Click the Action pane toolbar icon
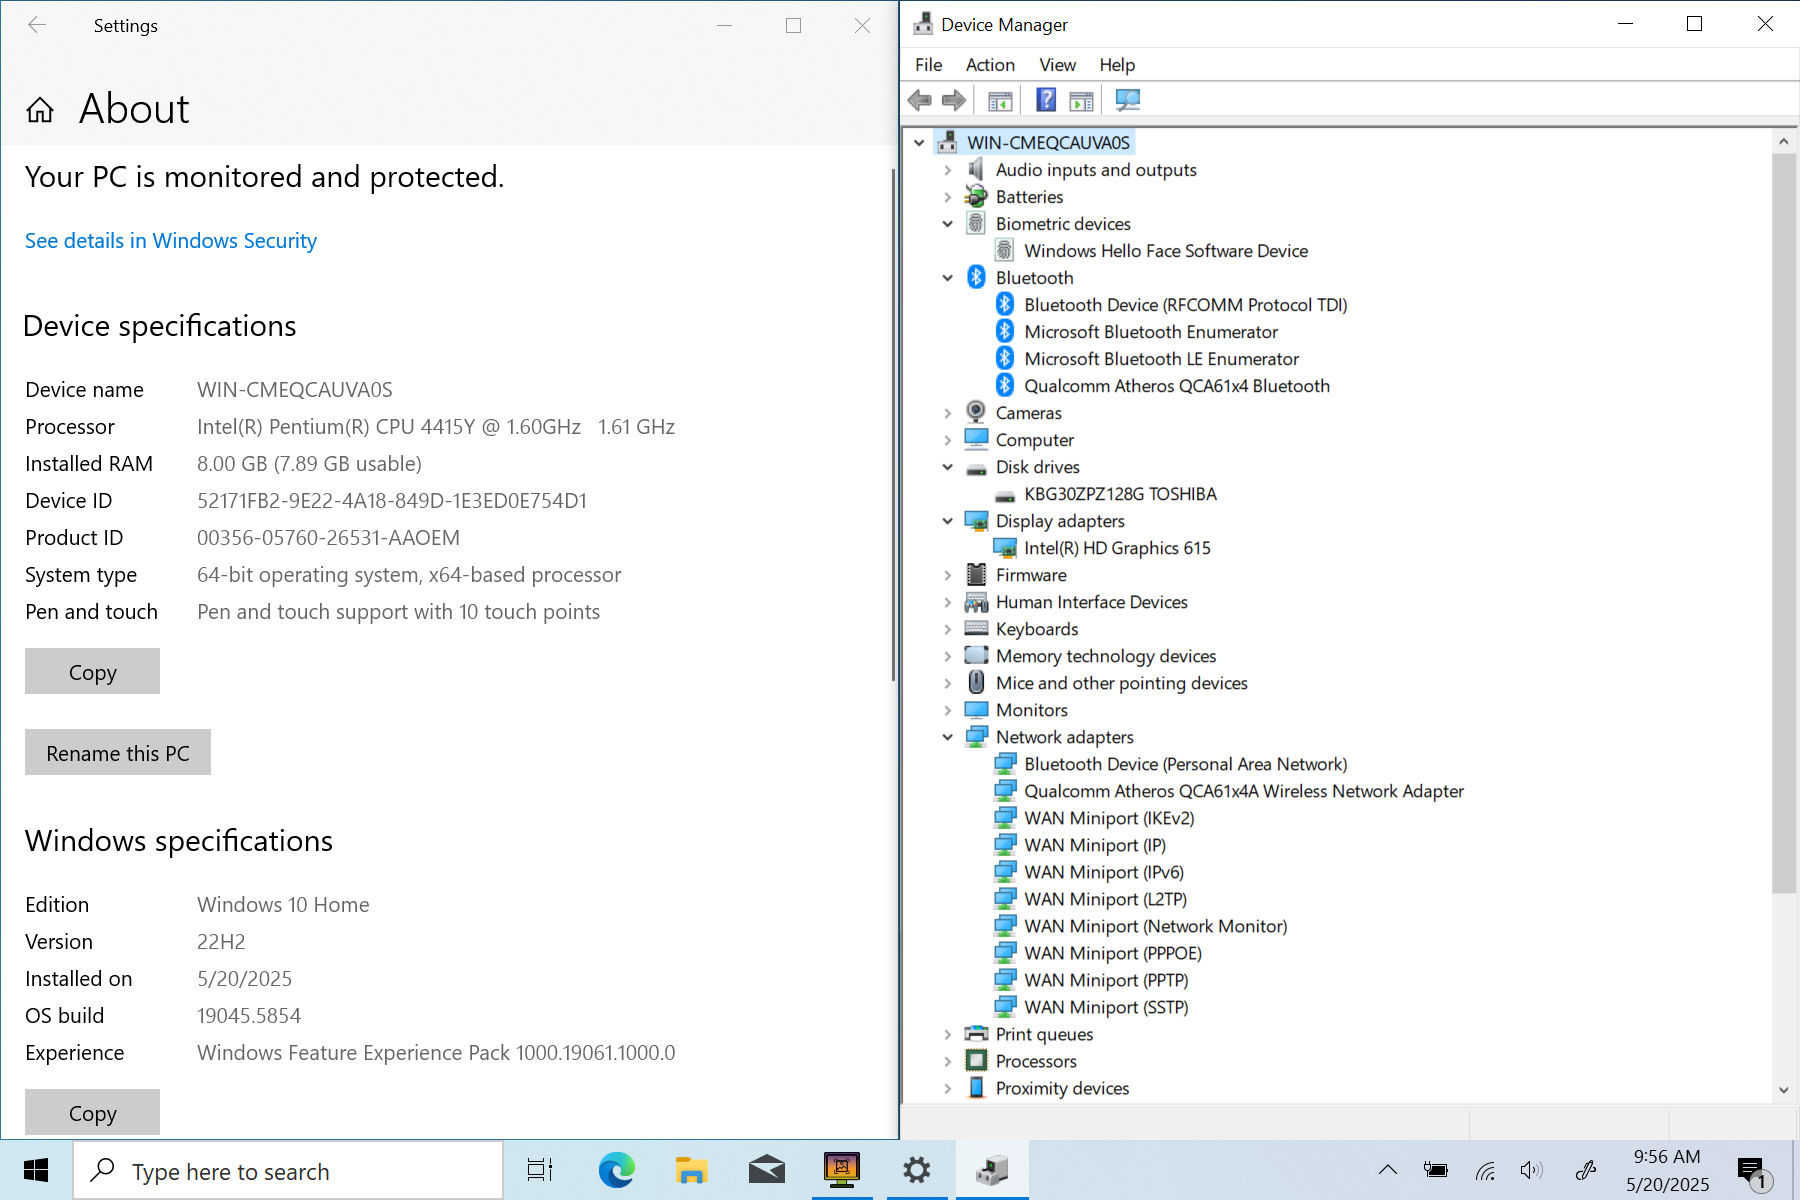Screen dimensions: 1800x1200 (1081, 100)
